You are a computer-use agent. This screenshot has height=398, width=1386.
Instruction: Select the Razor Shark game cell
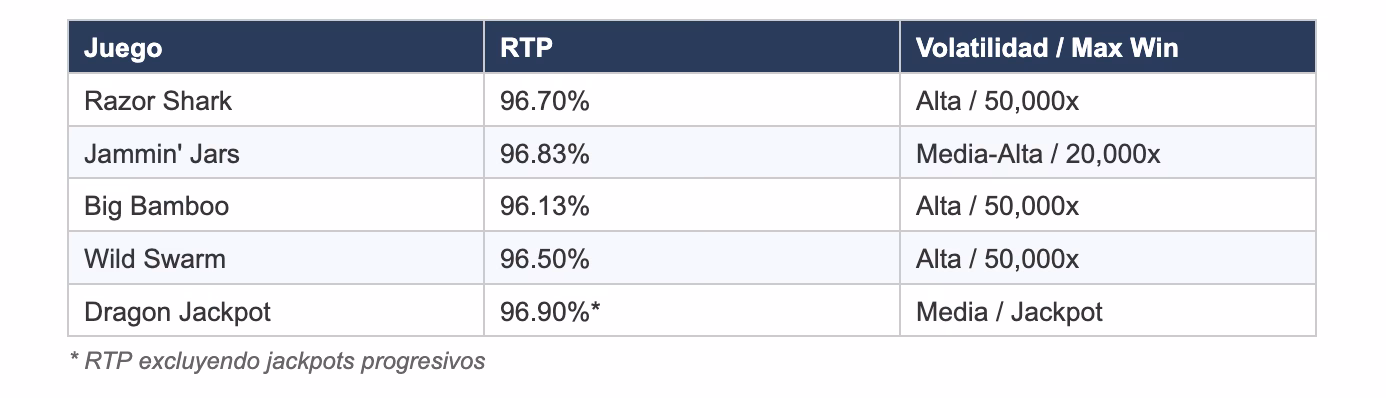click(276, 100)
